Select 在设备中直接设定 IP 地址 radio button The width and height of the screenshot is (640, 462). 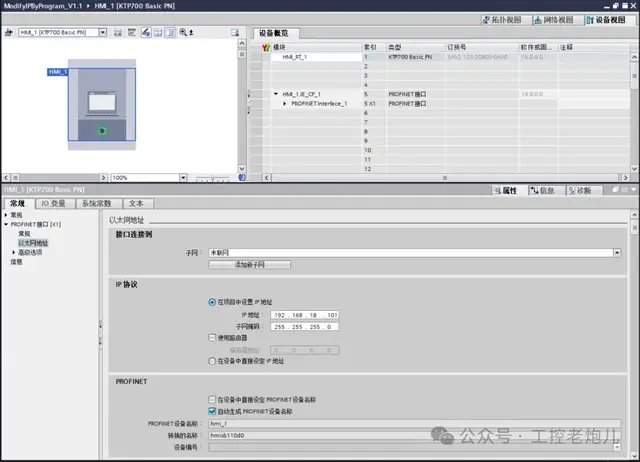[x=212, y=361]
